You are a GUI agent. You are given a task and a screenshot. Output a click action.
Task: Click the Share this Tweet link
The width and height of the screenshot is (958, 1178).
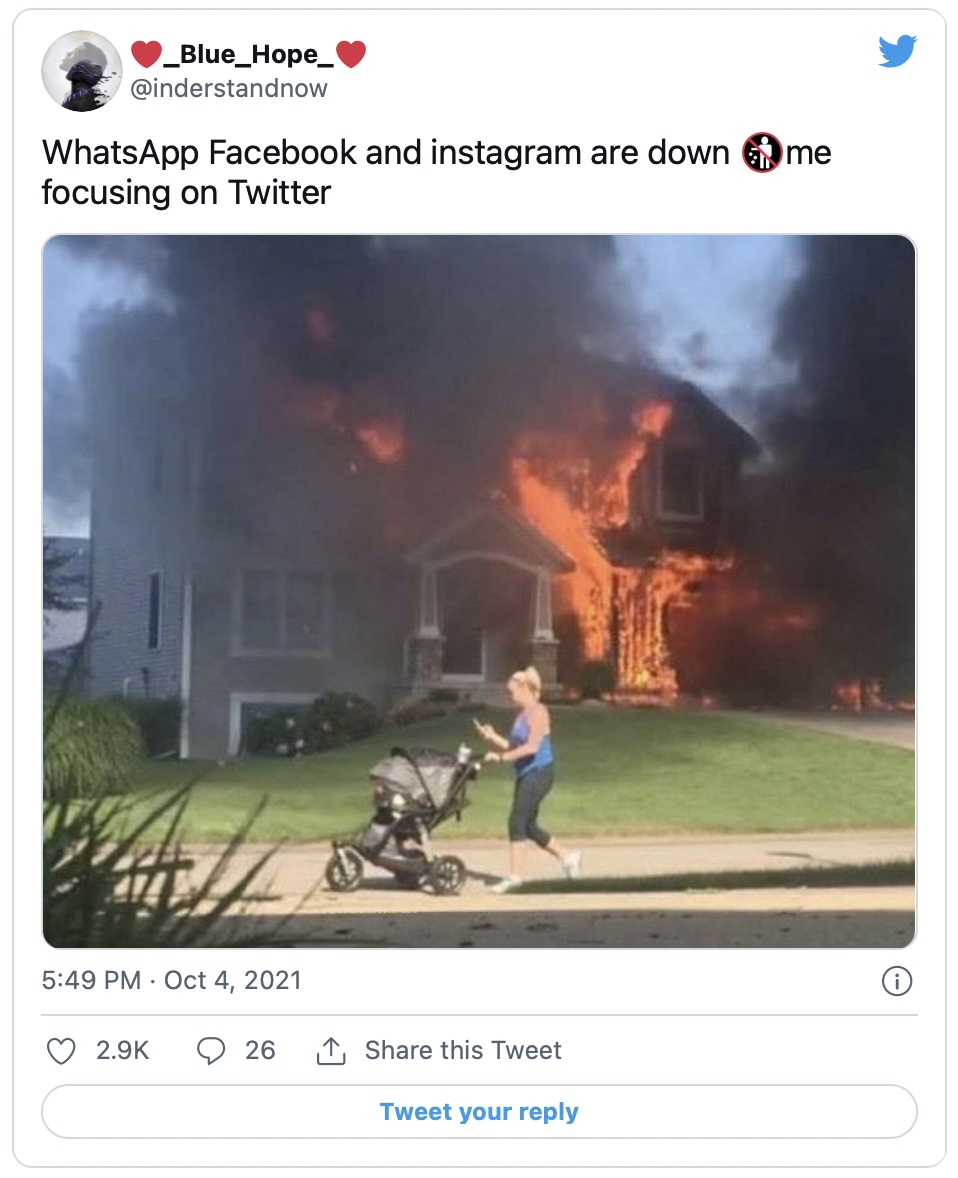click(463, 1051)
